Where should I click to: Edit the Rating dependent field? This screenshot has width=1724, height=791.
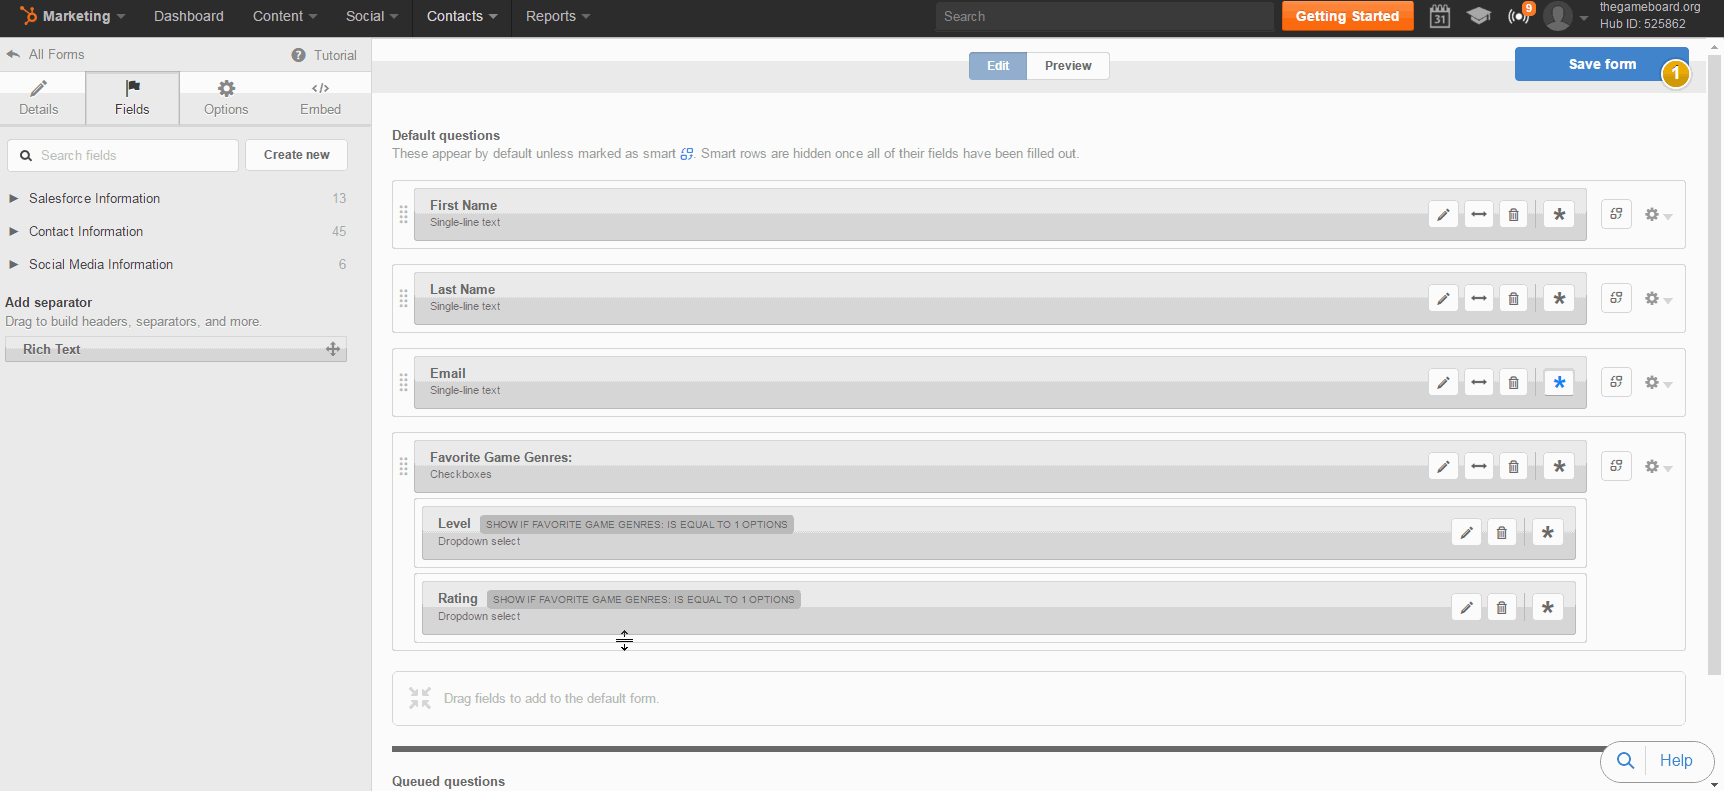click(x=1466, y=608)
